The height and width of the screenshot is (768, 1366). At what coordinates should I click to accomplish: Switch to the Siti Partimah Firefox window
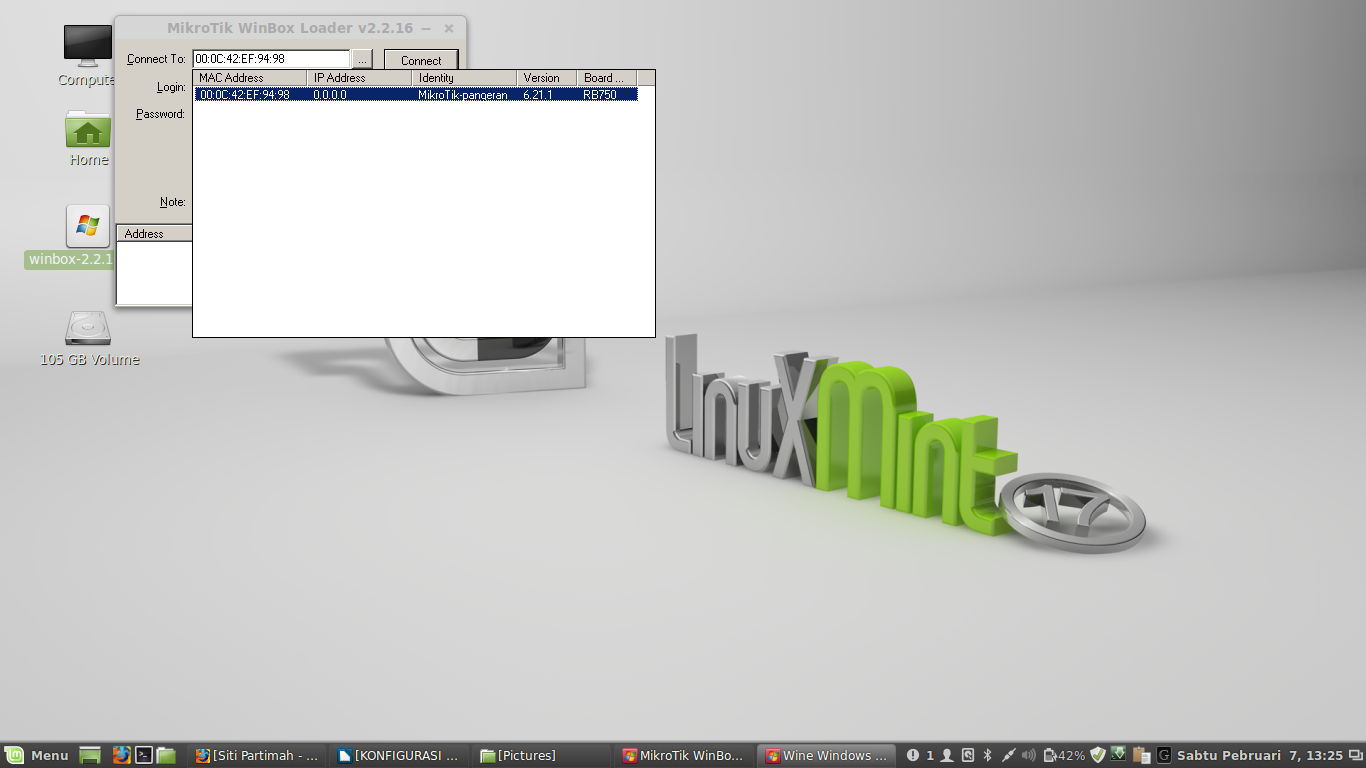click(257, 755)
